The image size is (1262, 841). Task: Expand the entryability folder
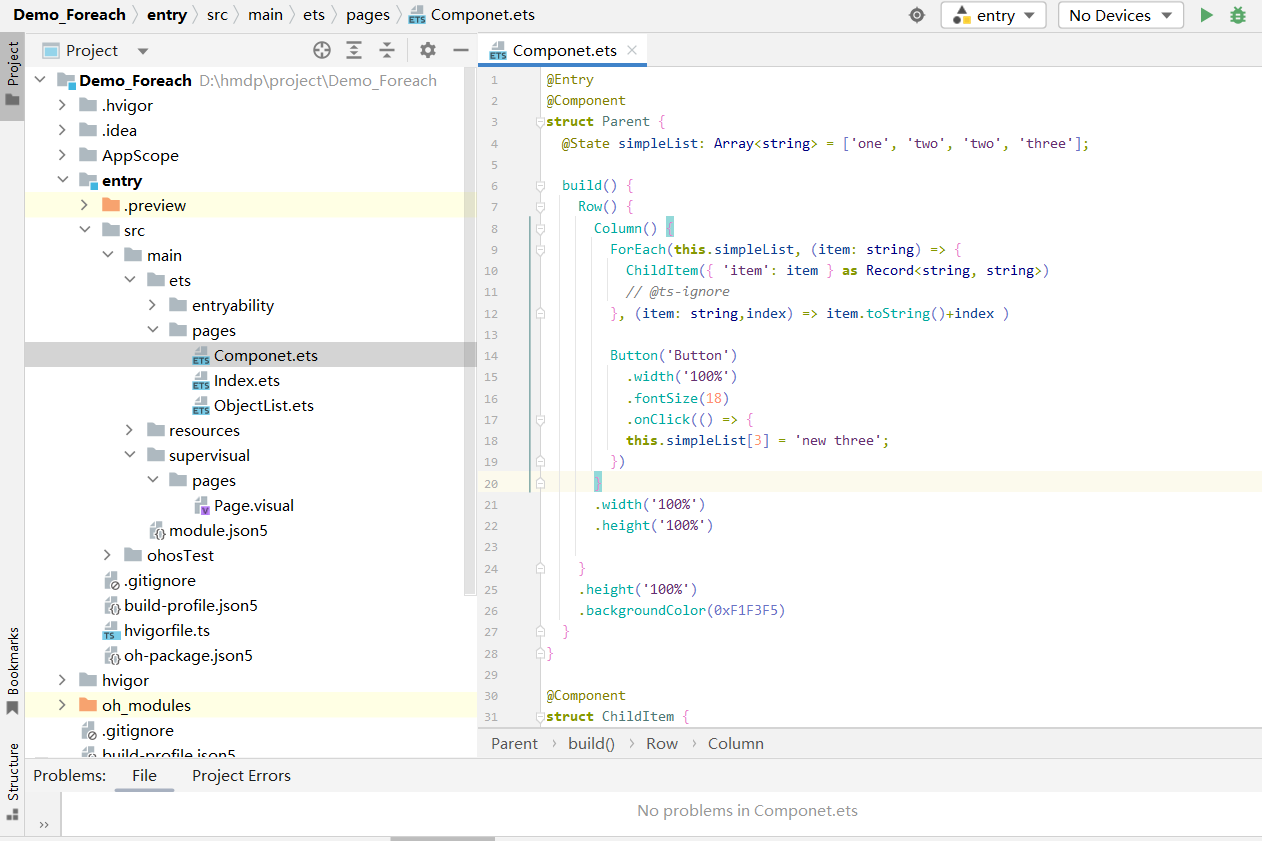tap(152, 305)
